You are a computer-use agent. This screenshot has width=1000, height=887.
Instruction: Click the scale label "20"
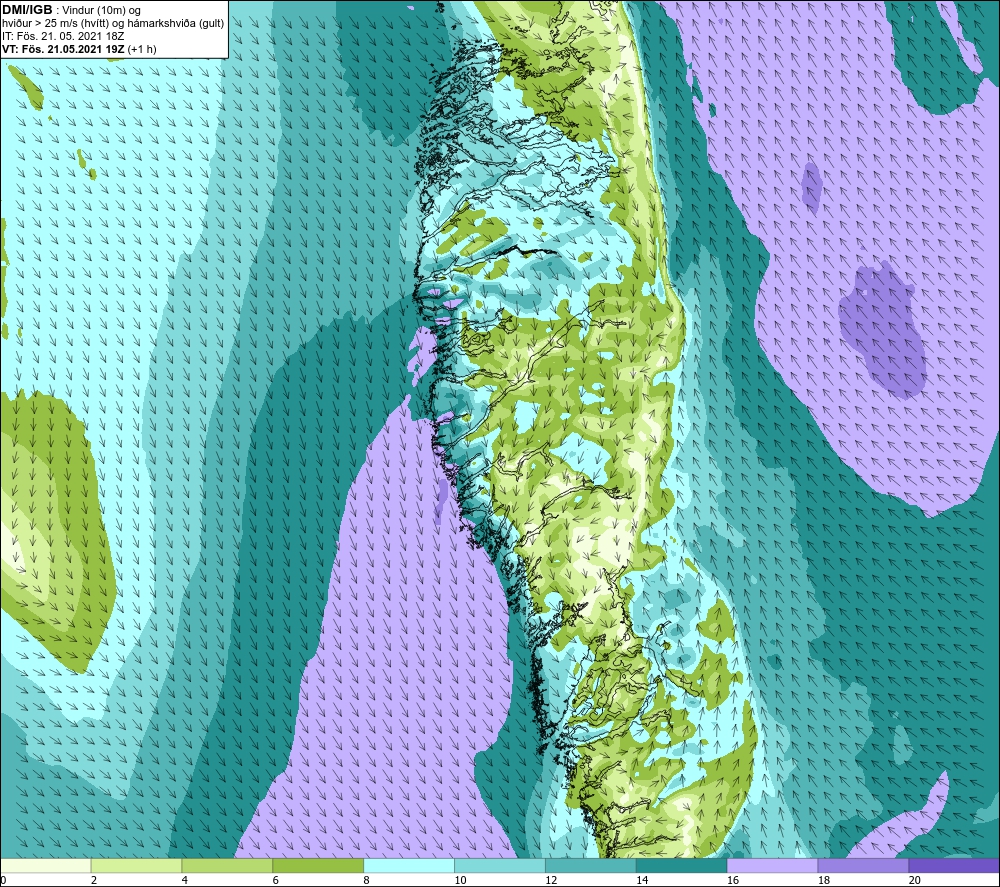pos(915,880)
